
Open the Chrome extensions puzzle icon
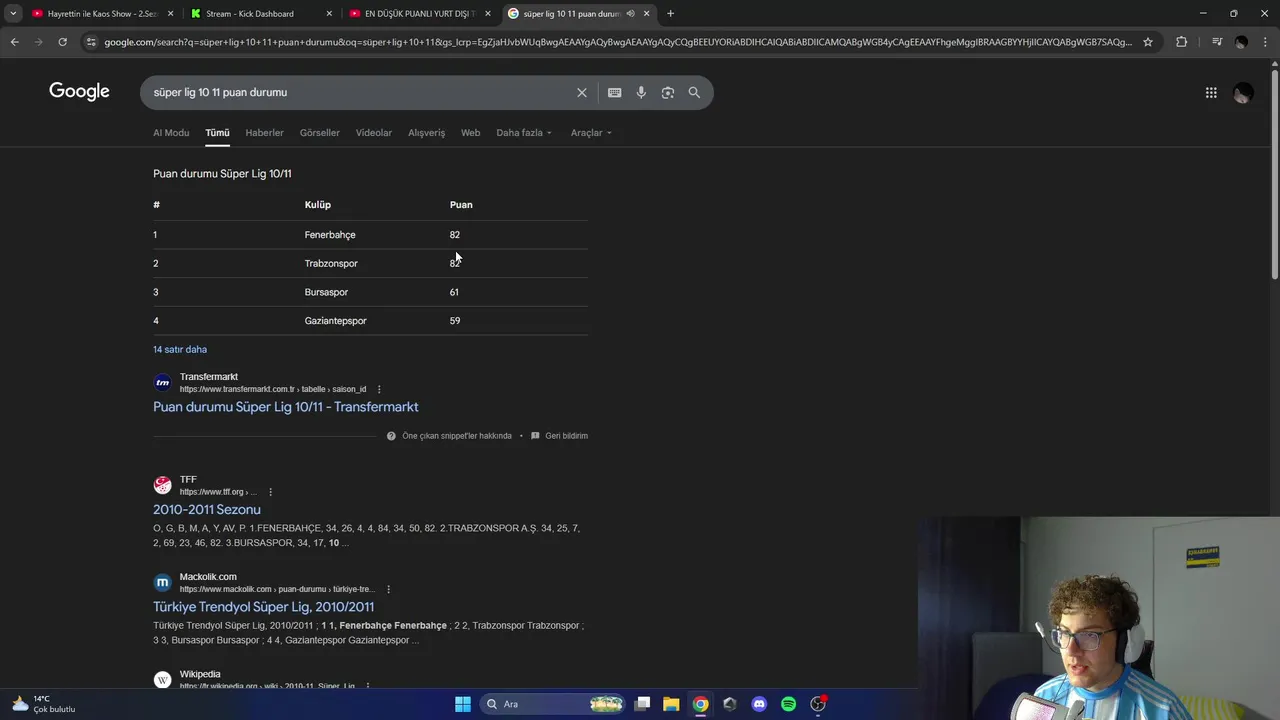(1181, 42)
